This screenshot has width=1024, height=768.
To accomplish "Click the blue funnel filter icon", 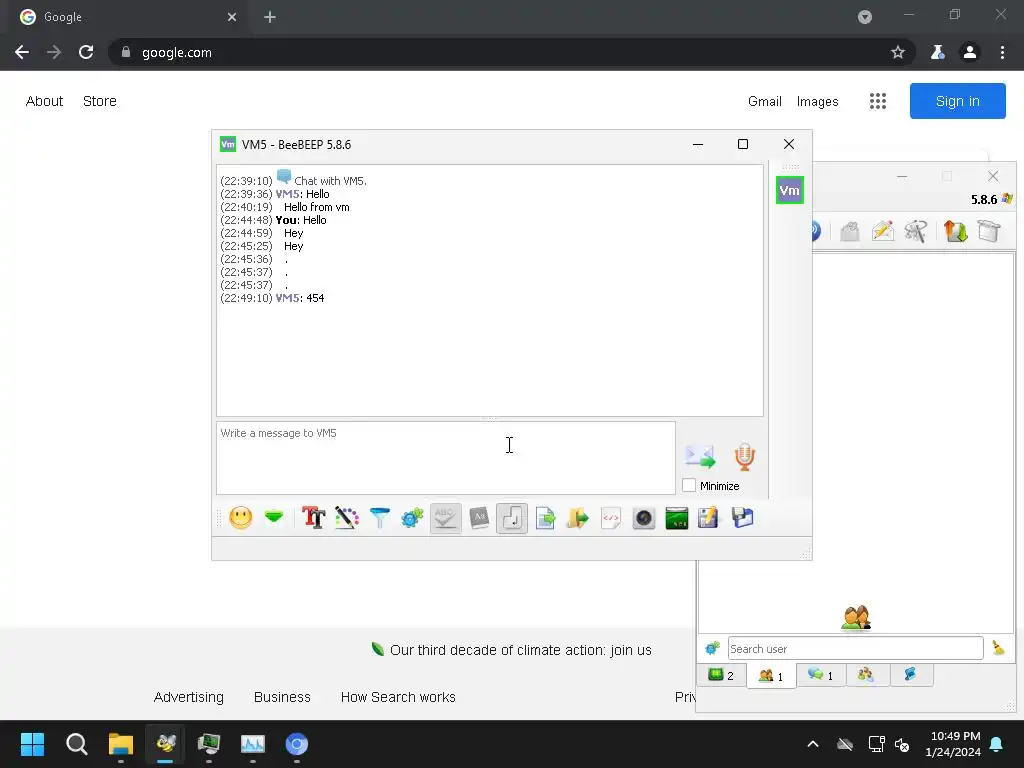I will point(379,518).
